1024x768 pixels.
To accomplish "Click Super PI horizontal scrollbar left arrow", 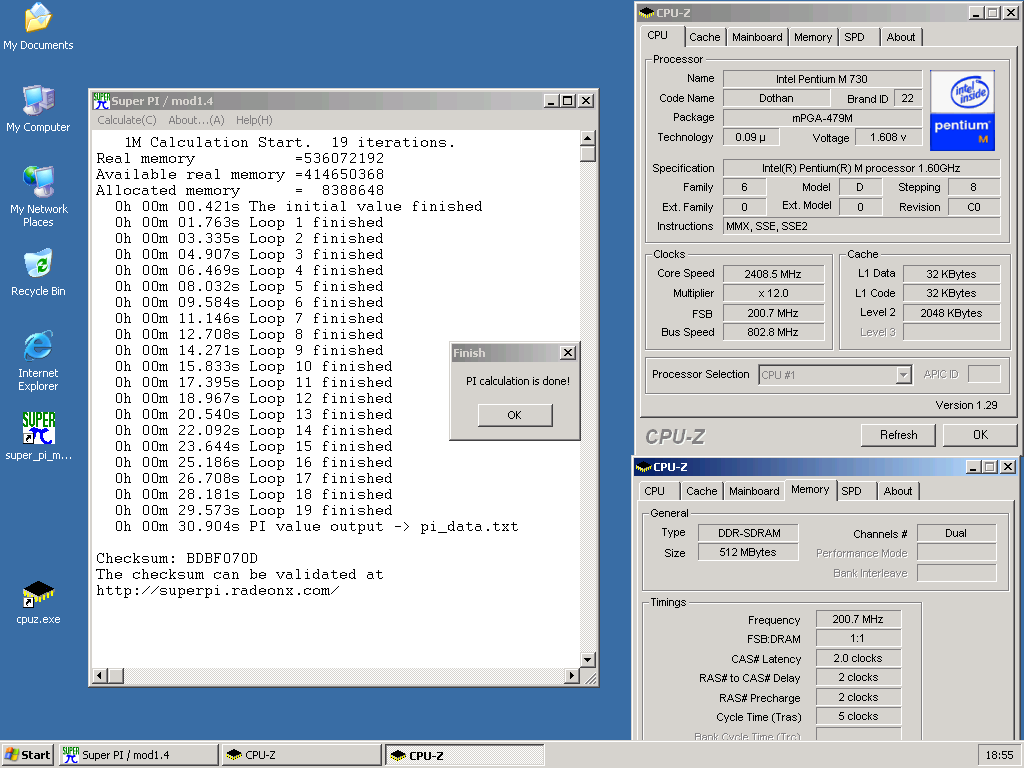I will (100, 675).
